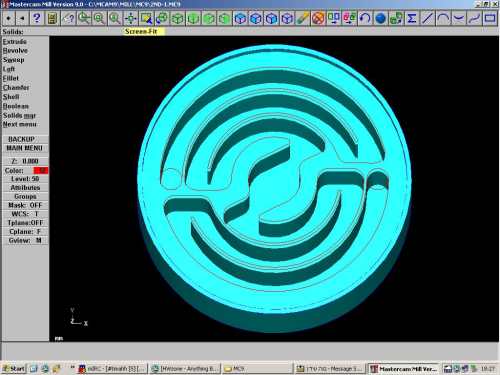Click the Cplane: F button

pos(25,231)
